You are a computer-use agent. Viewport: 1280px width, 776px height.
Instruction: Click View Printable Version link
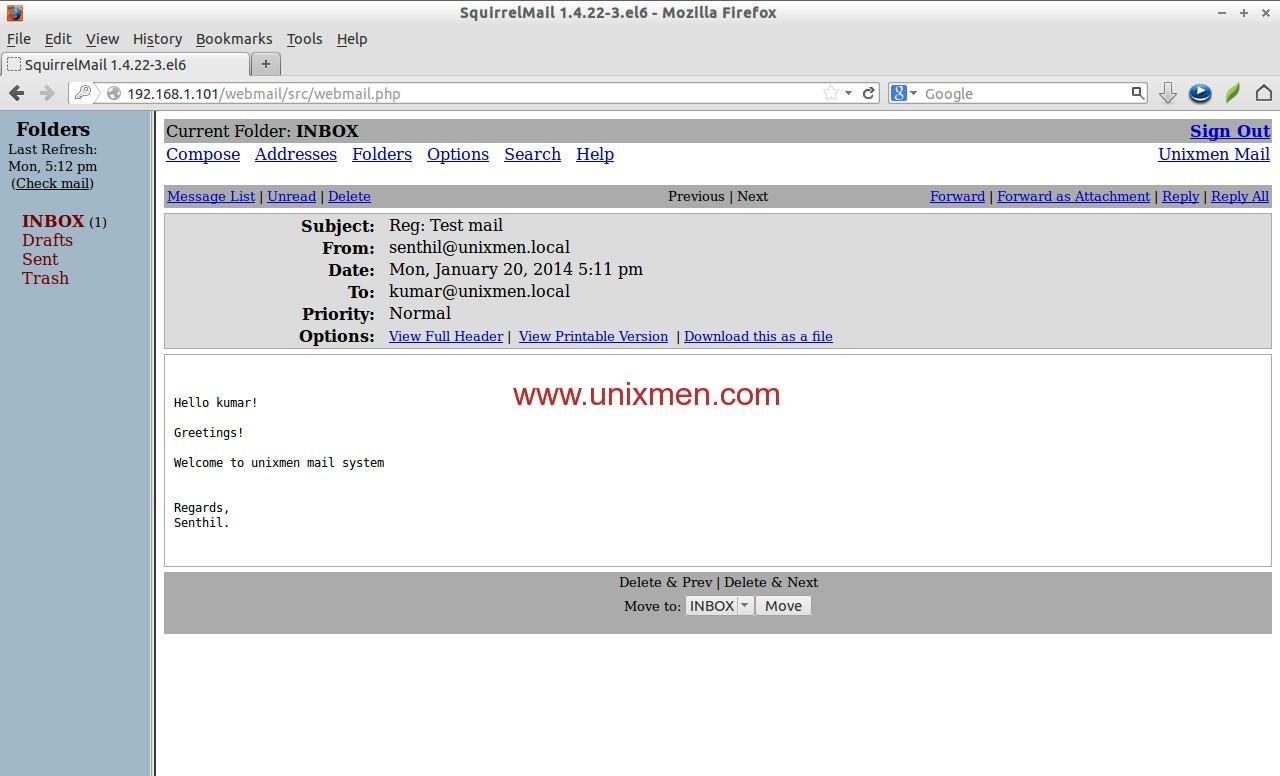(x=593, y=336)
